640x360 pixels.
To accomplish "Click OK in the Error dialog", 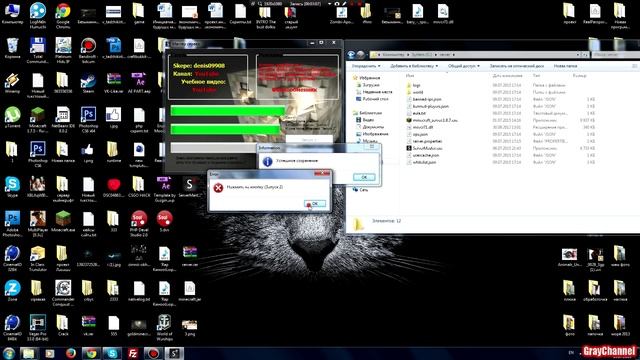I will [315, 203].
